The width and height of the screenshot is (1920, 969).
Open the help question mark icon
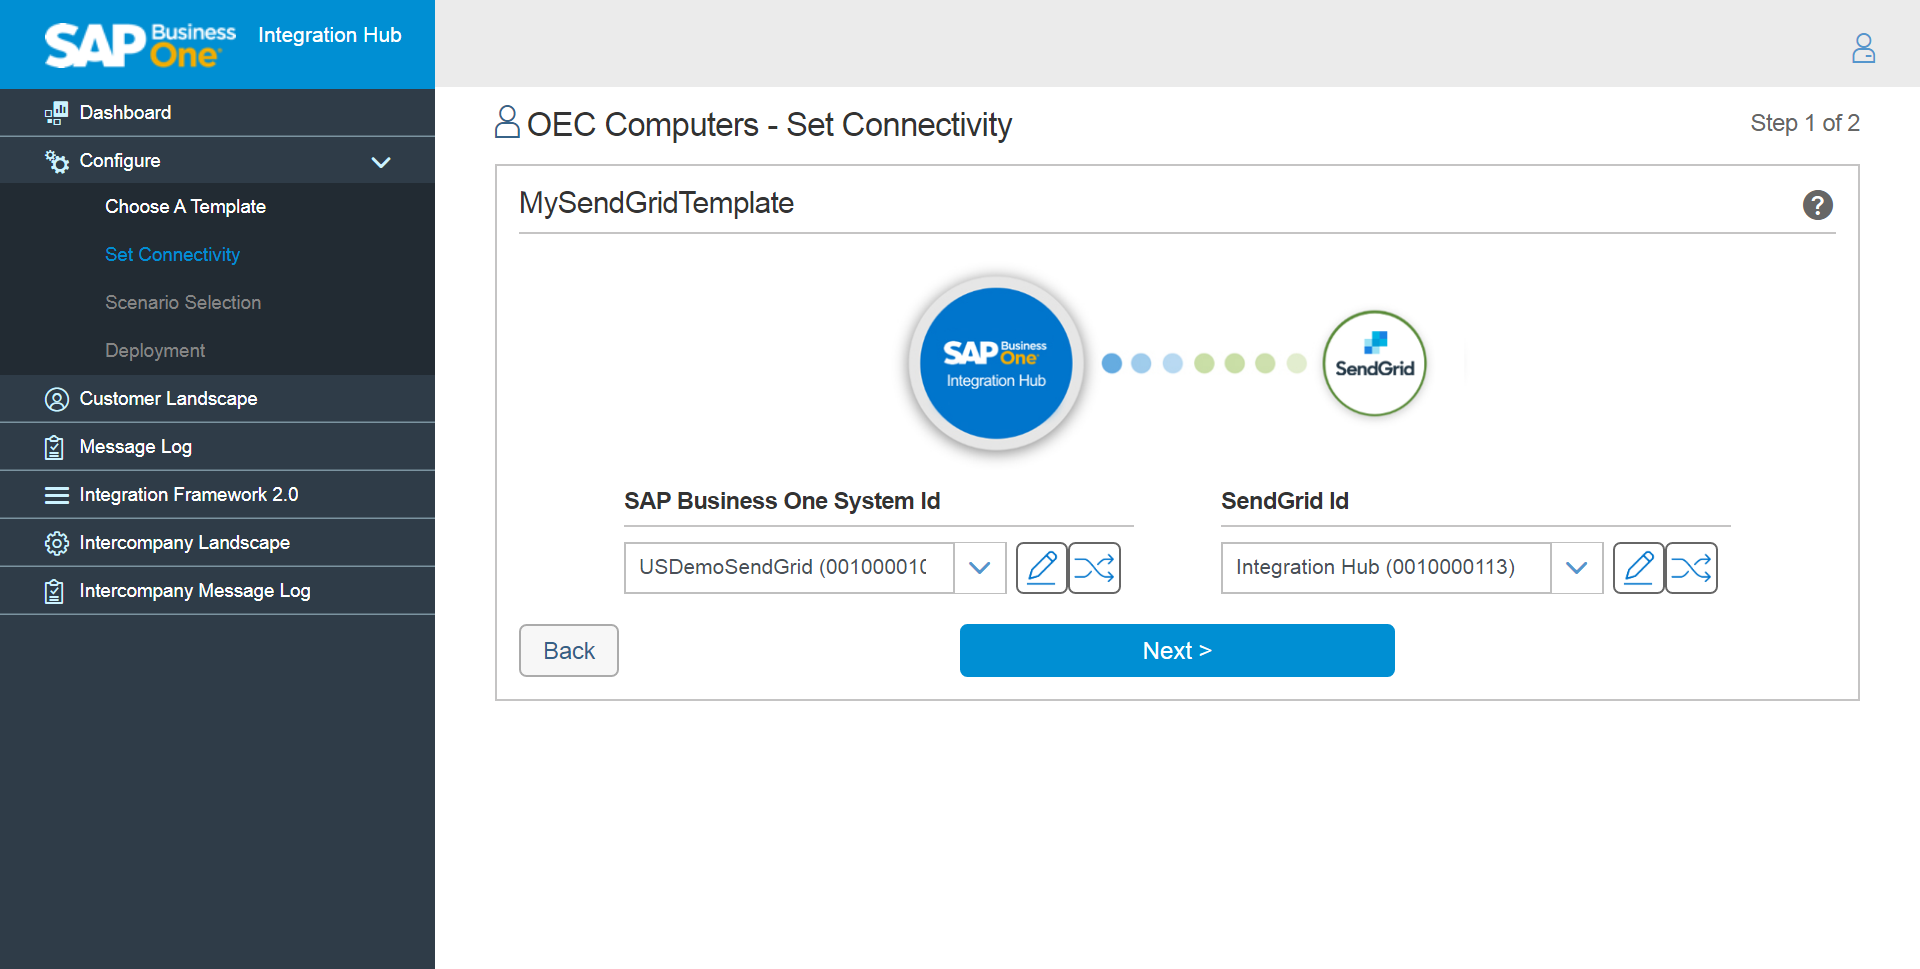coord(1817,205)
